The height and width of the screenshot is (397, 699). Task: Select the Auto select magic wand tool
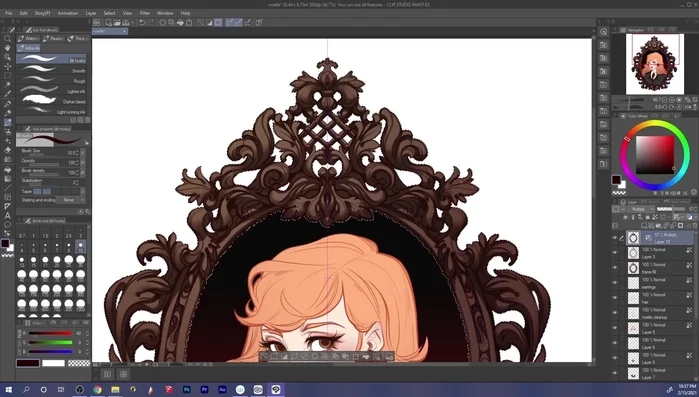point(8,85)
